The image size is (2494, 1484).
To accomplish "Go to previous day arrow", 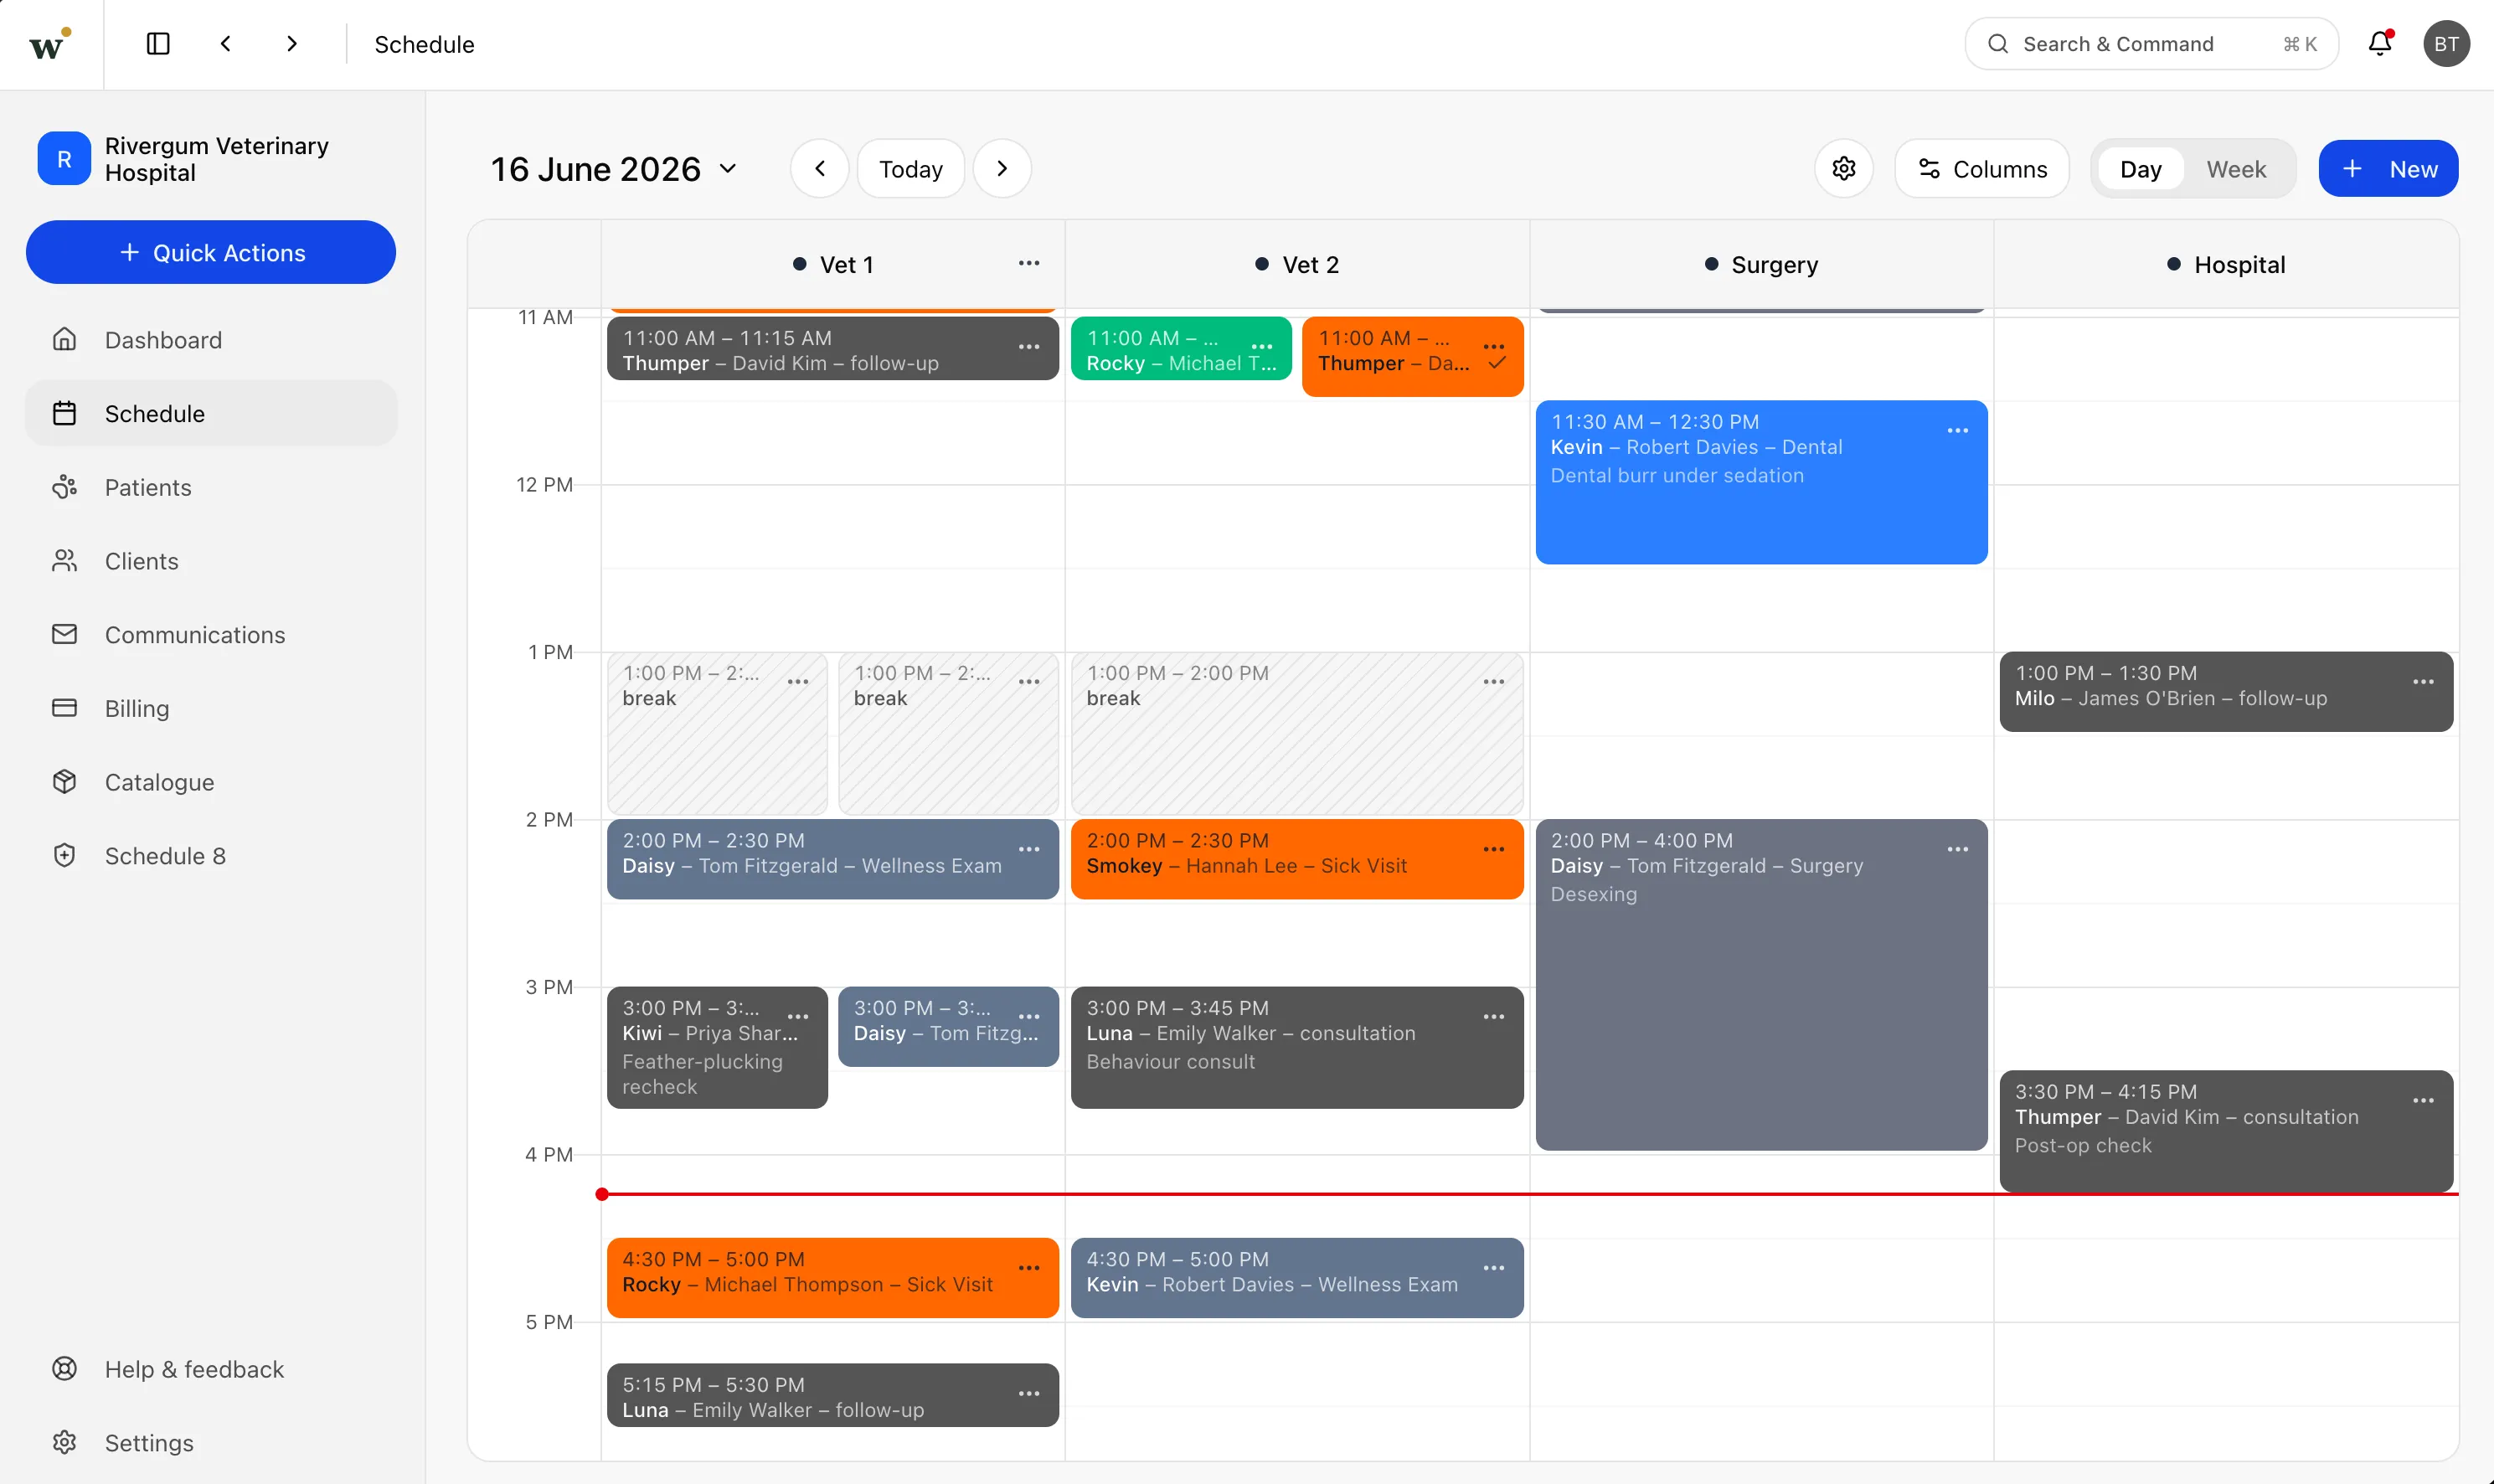I will [820, 169].
